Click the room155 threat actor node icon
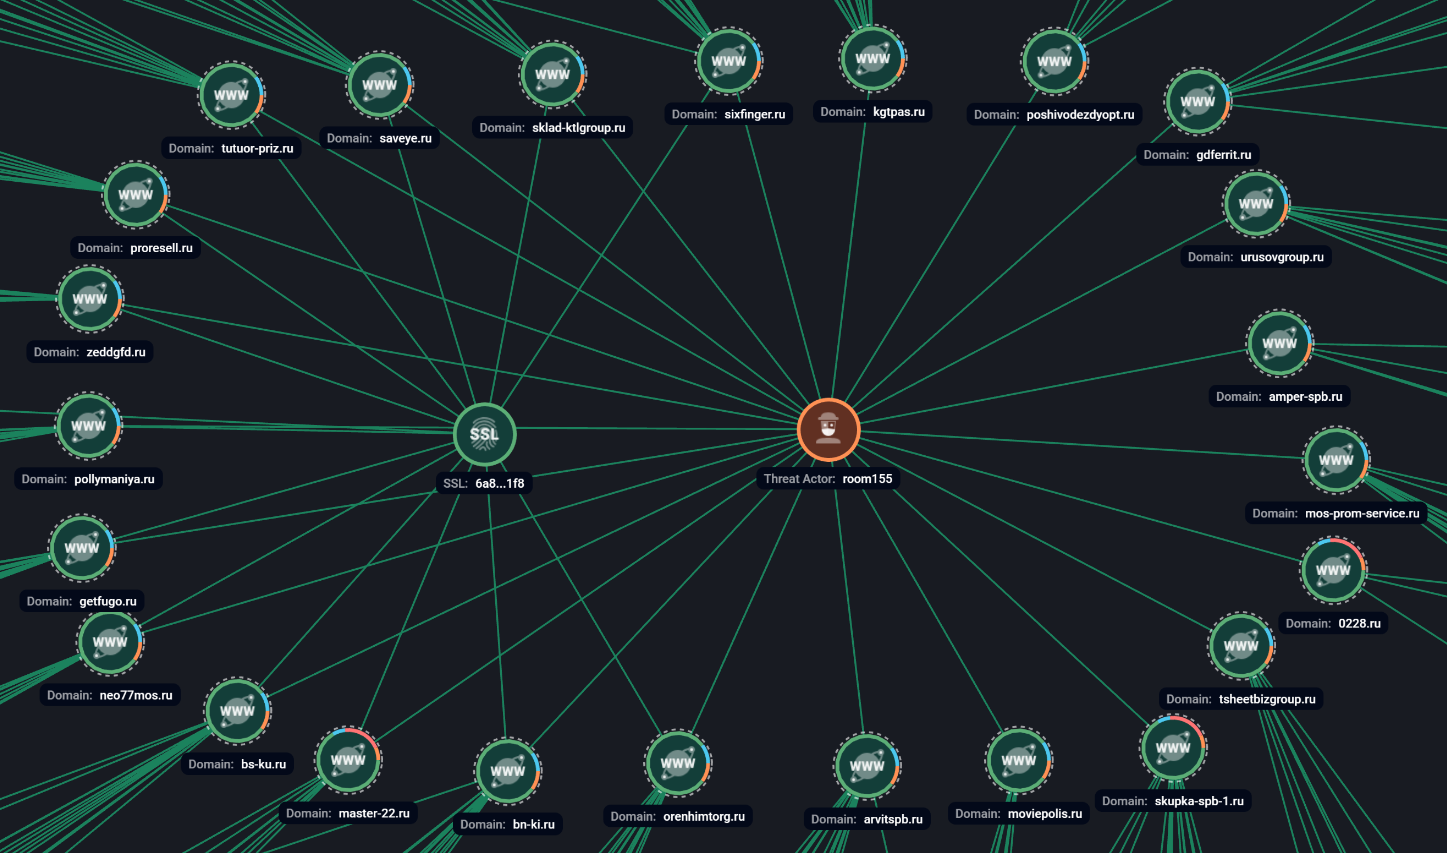Screen dimensions: 1447x853 point(828,430)
